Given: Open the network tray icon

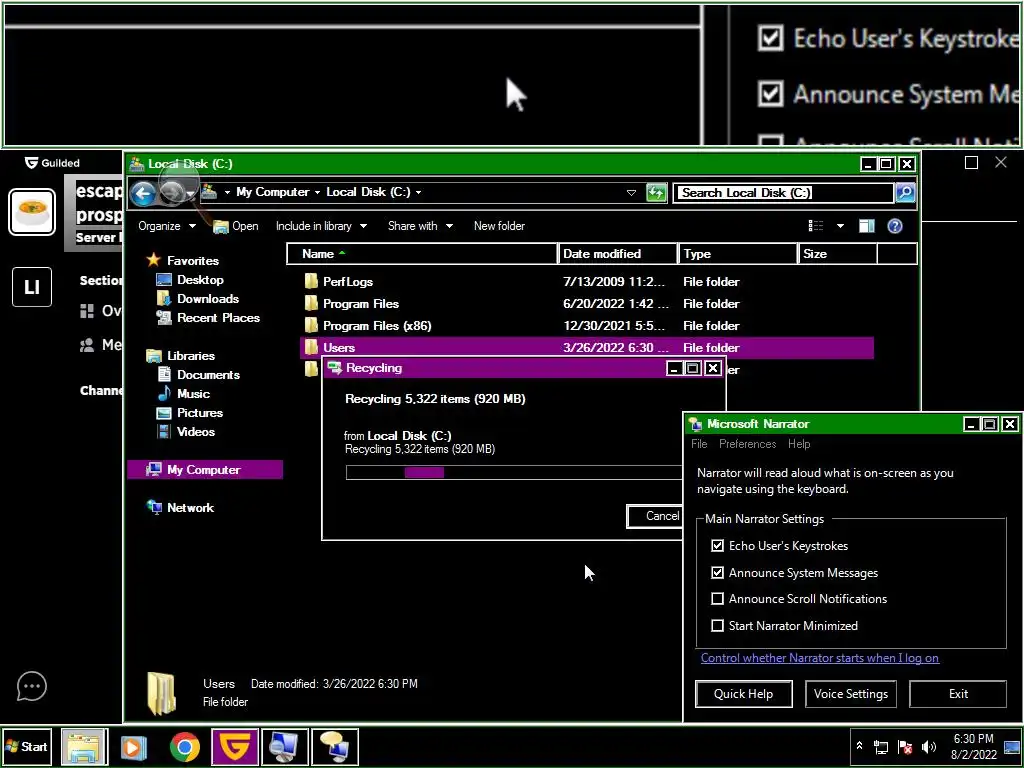Looking at the screenshot, I should pos(881,746).
